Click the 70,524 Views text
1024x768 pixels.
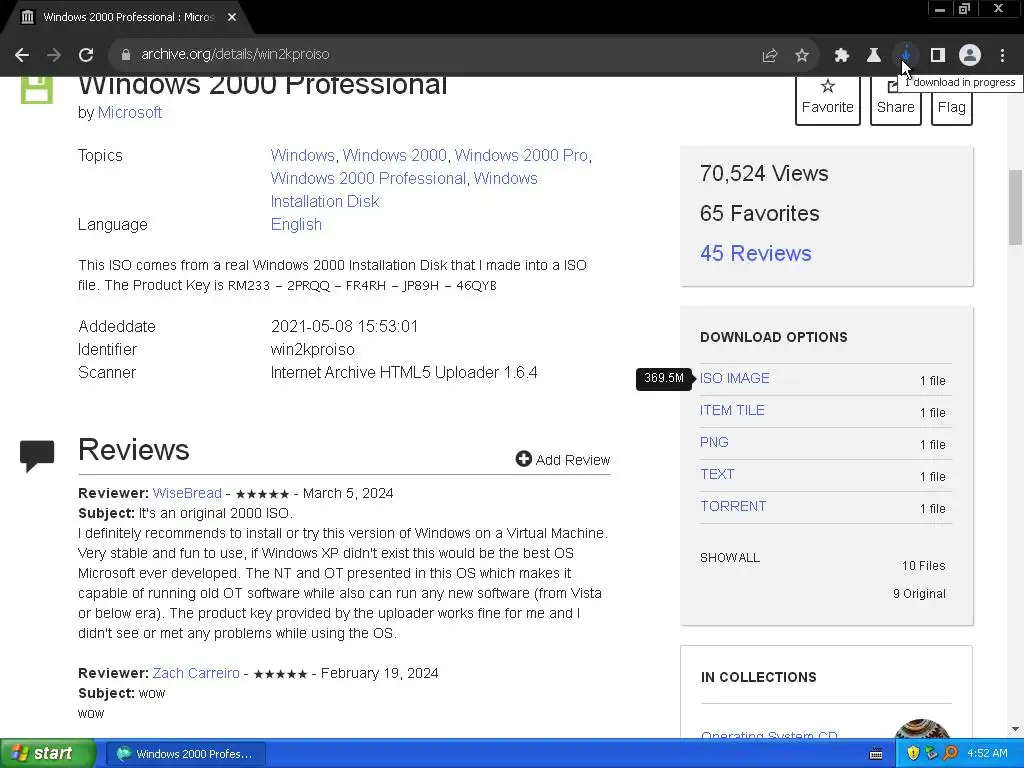coord(764,174)
